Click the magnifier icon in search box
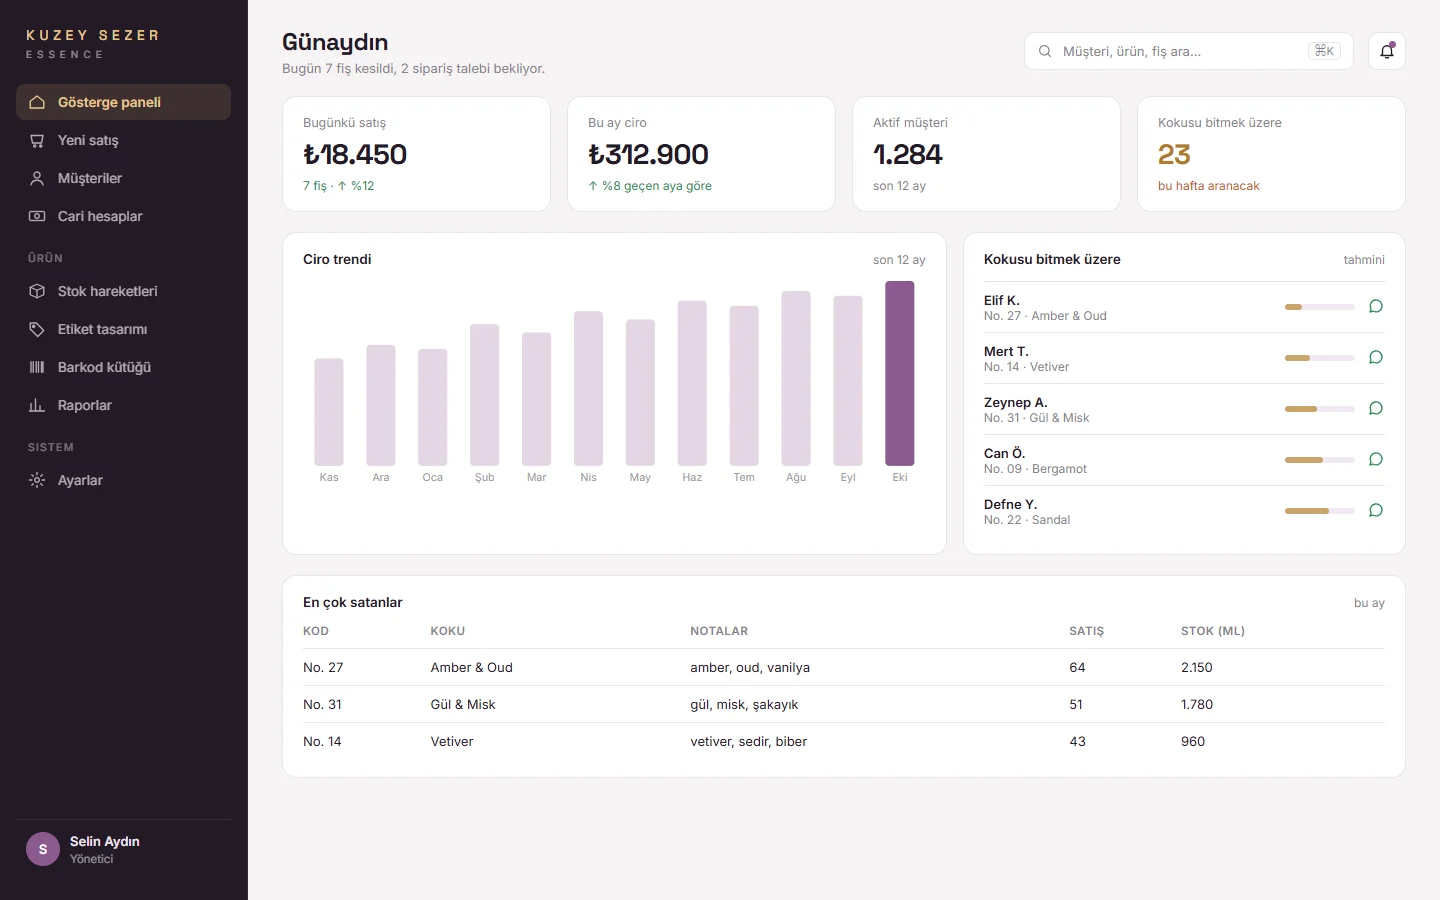Screen dimensions: 1440x900 tap(1045, 51)
